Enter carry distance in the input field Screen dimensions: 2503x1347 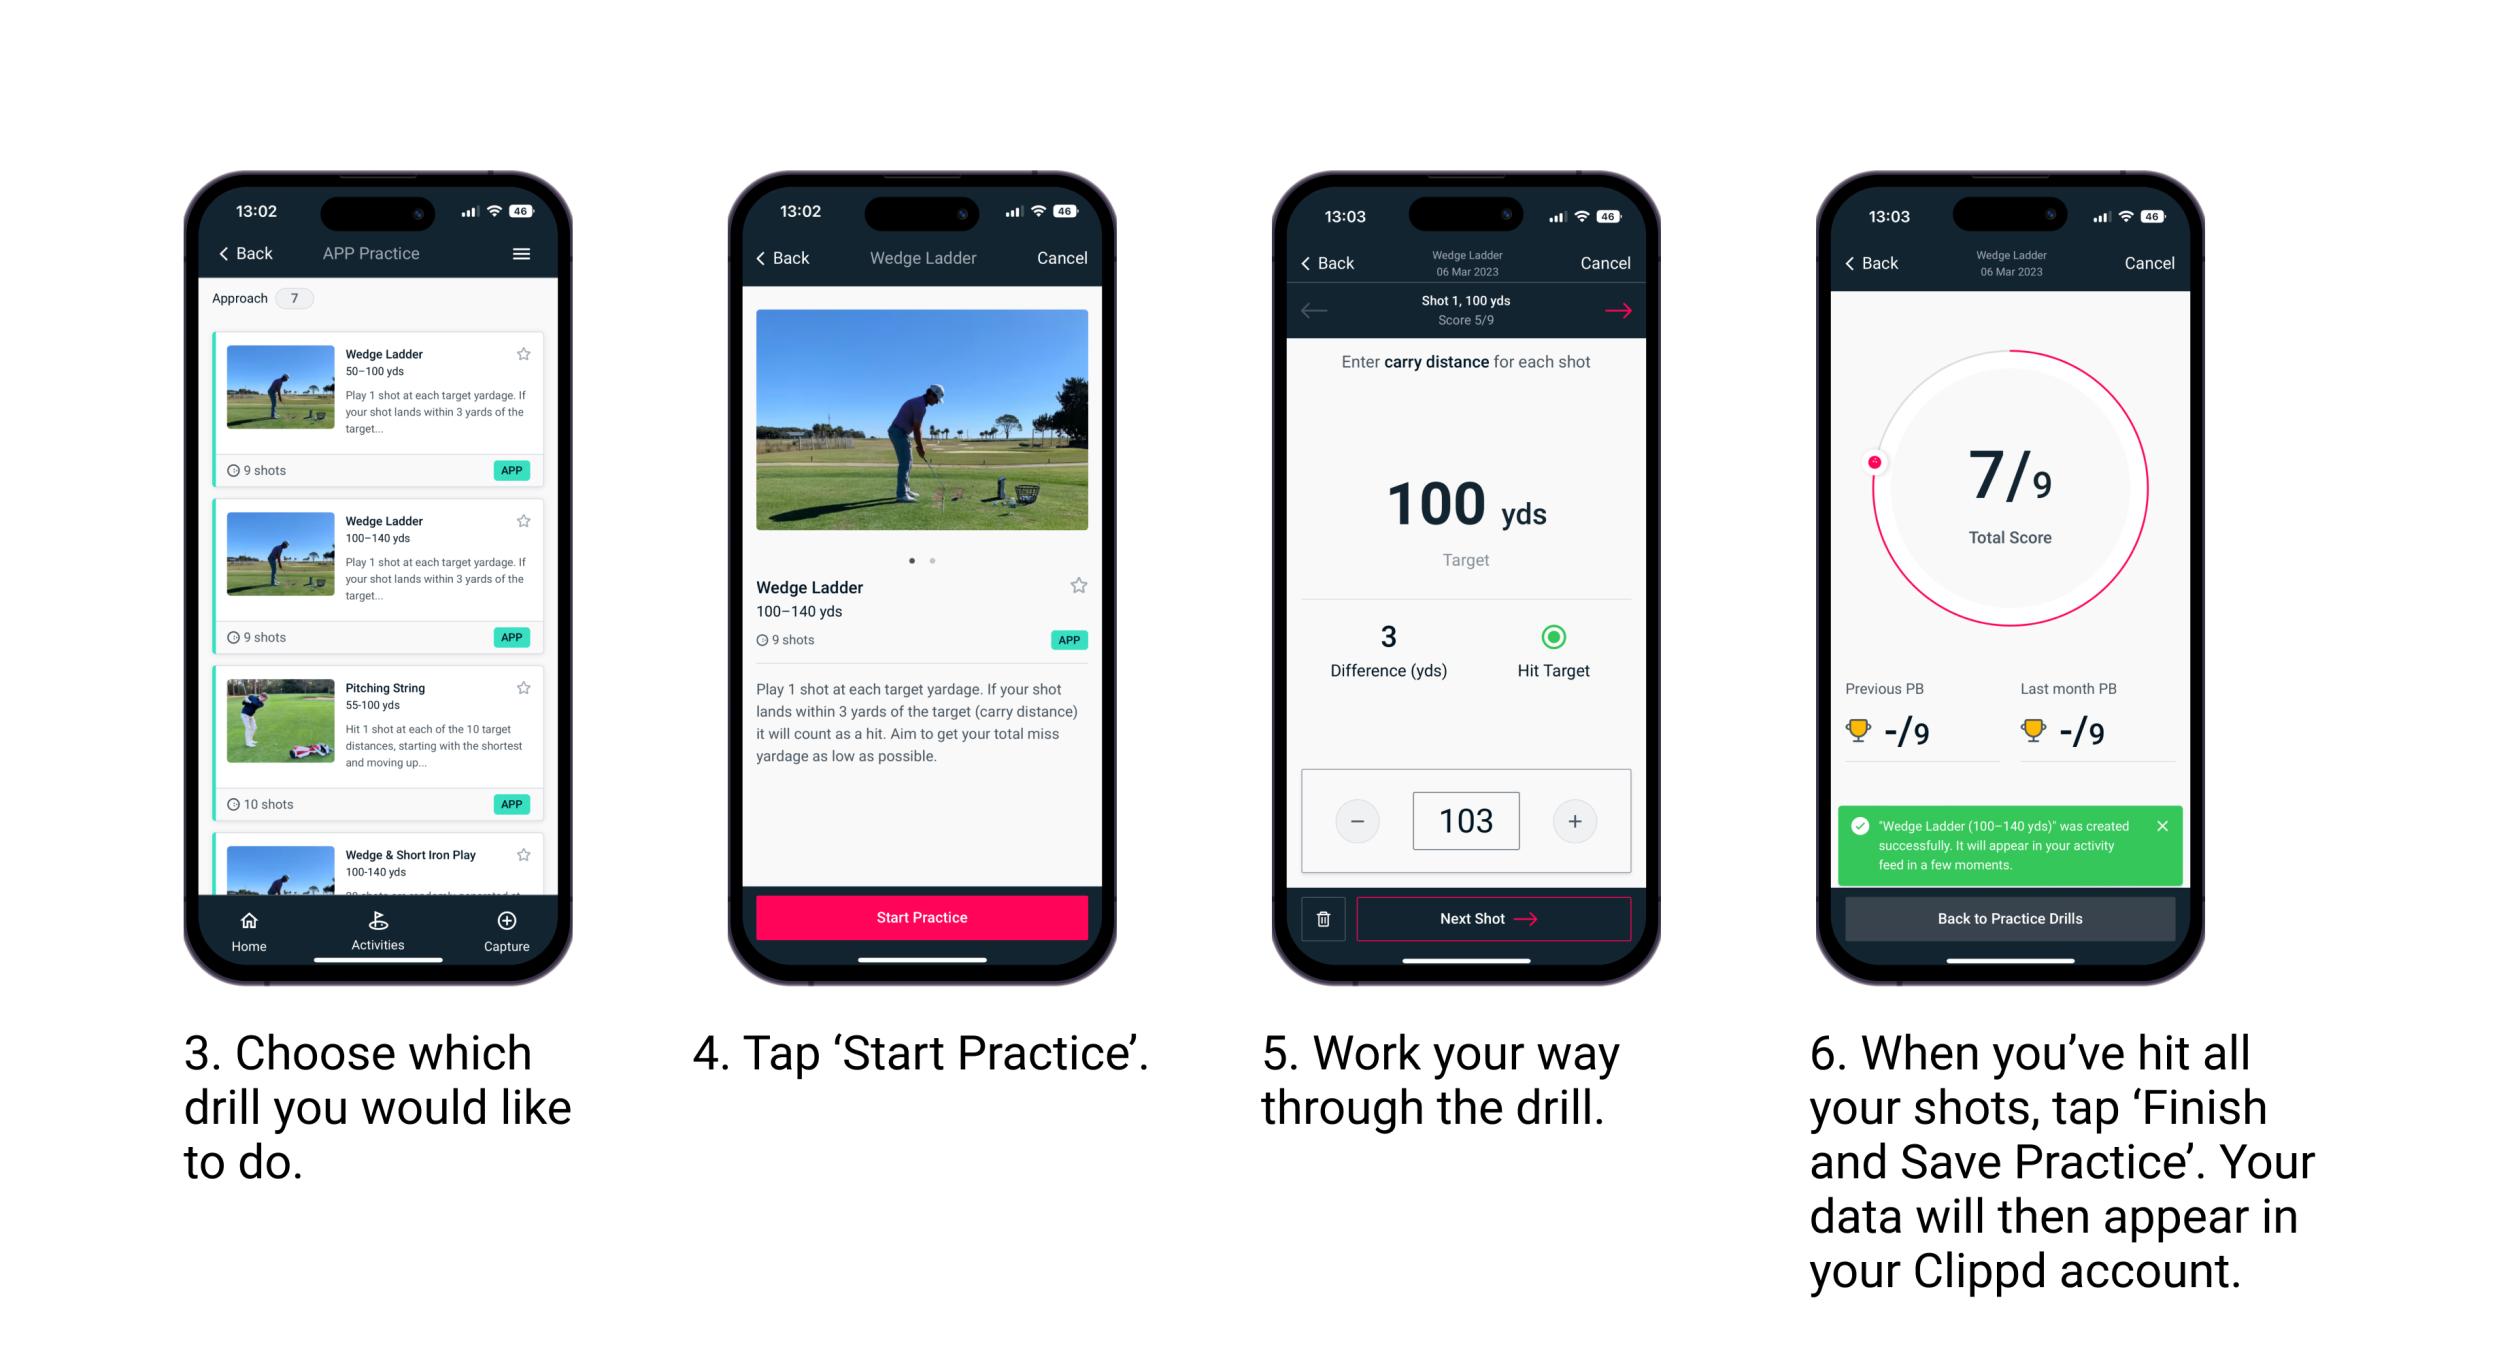pyautogui.click(x=1465, y=821)
